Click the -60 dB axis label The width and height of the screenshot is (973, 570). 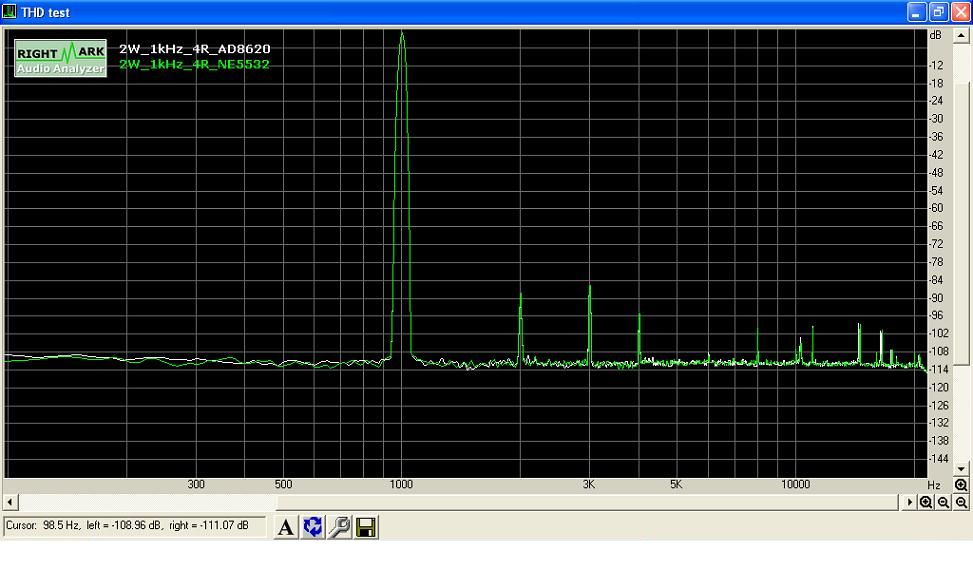[936, 208]
